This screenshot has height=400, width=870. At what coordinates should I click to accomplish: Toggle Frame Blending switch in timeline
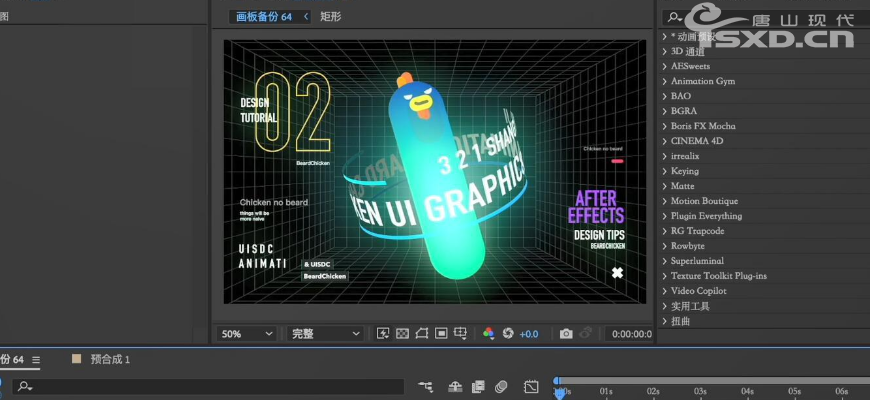tap(478, 387)
